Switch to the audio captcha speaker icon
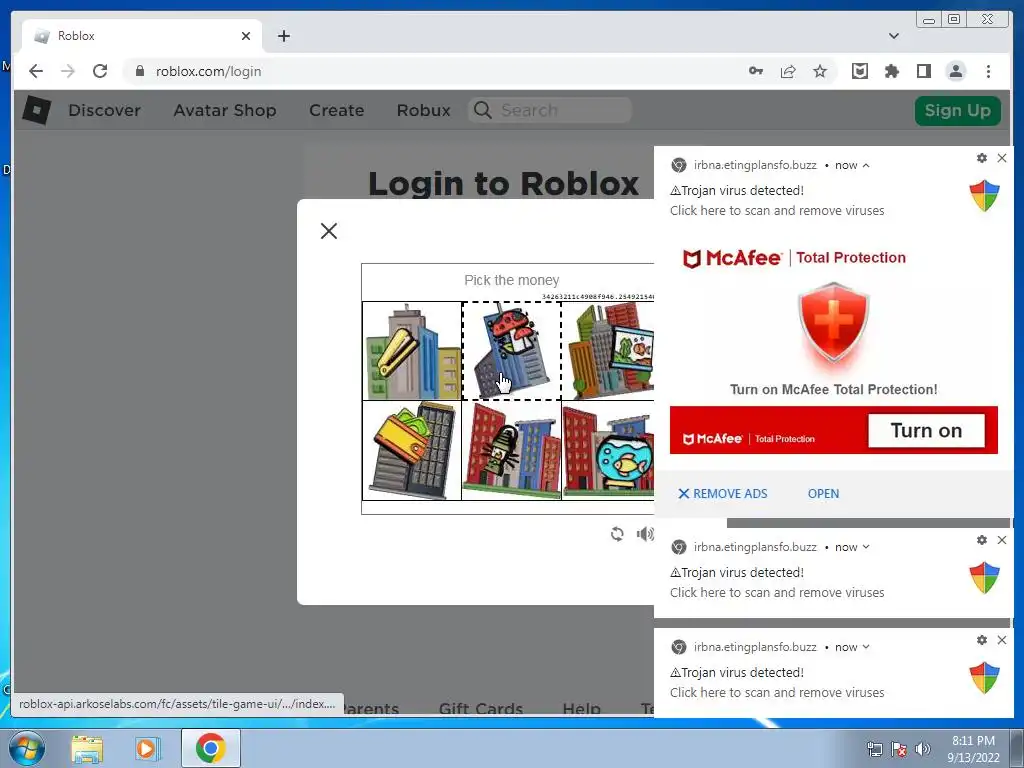This screenshot has width=1024, height=768. click(x=645, y=534)
